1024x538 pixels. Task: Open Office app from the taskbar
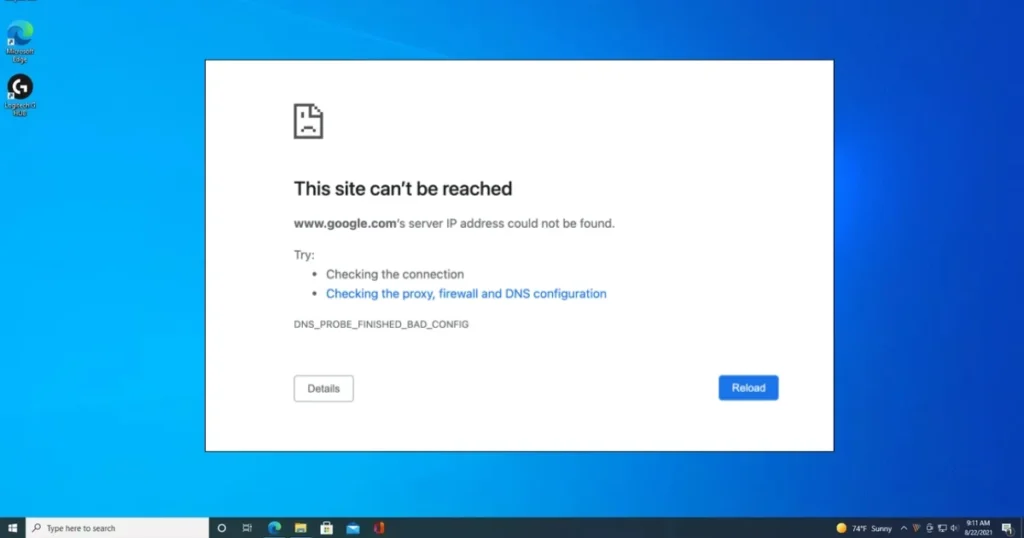point(379,528)
